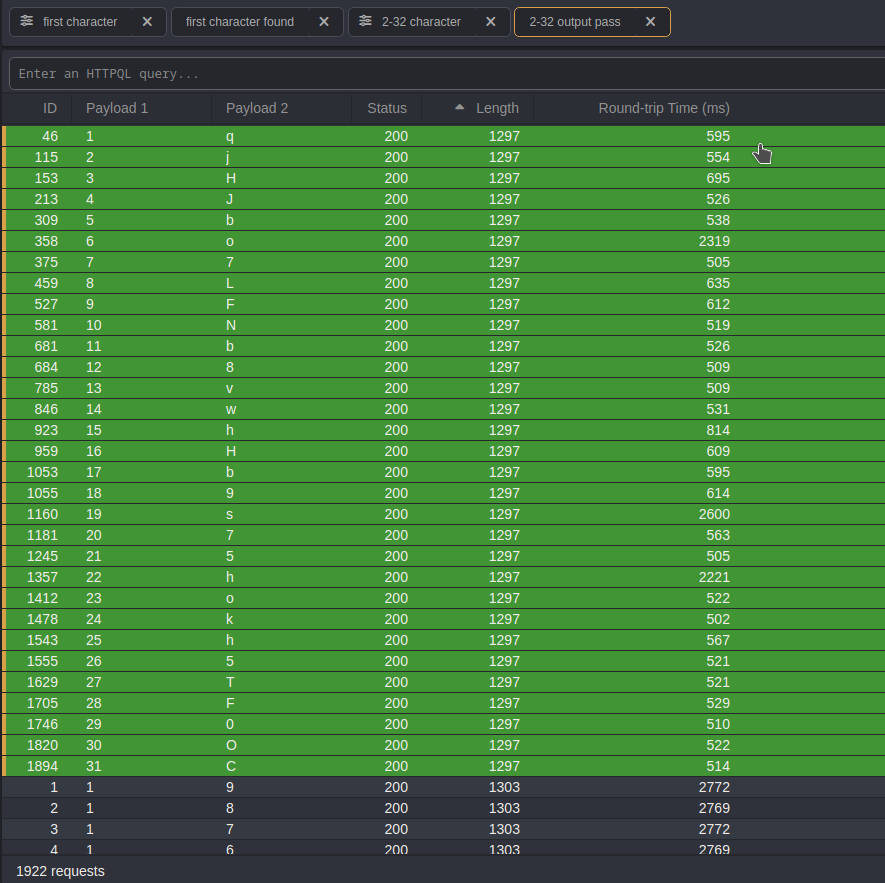Screen dimensions: 885x883
Task: Select the row with ID 2
Action: 400,808
